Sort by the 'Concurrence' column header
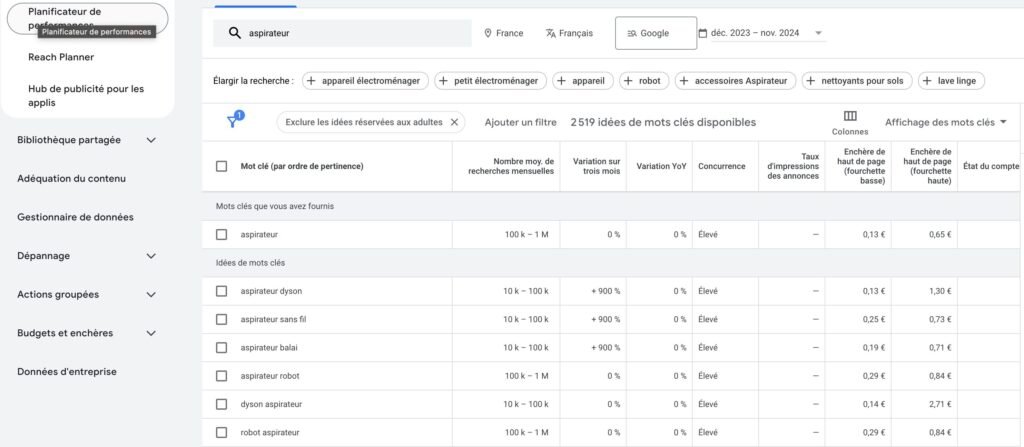The width and height of the screenshot is (1024, 447). pos(722,167)
